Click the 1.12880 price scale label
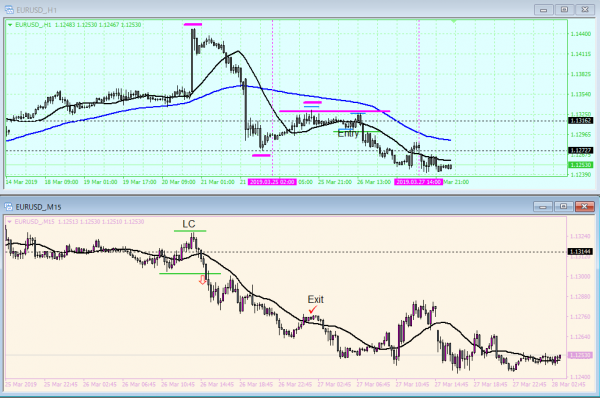 coord(580,297)
